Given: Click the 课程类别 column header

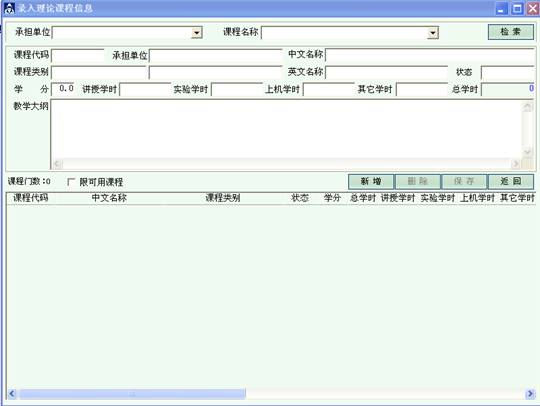Looking at the screenshot, I should click(222, 198).
